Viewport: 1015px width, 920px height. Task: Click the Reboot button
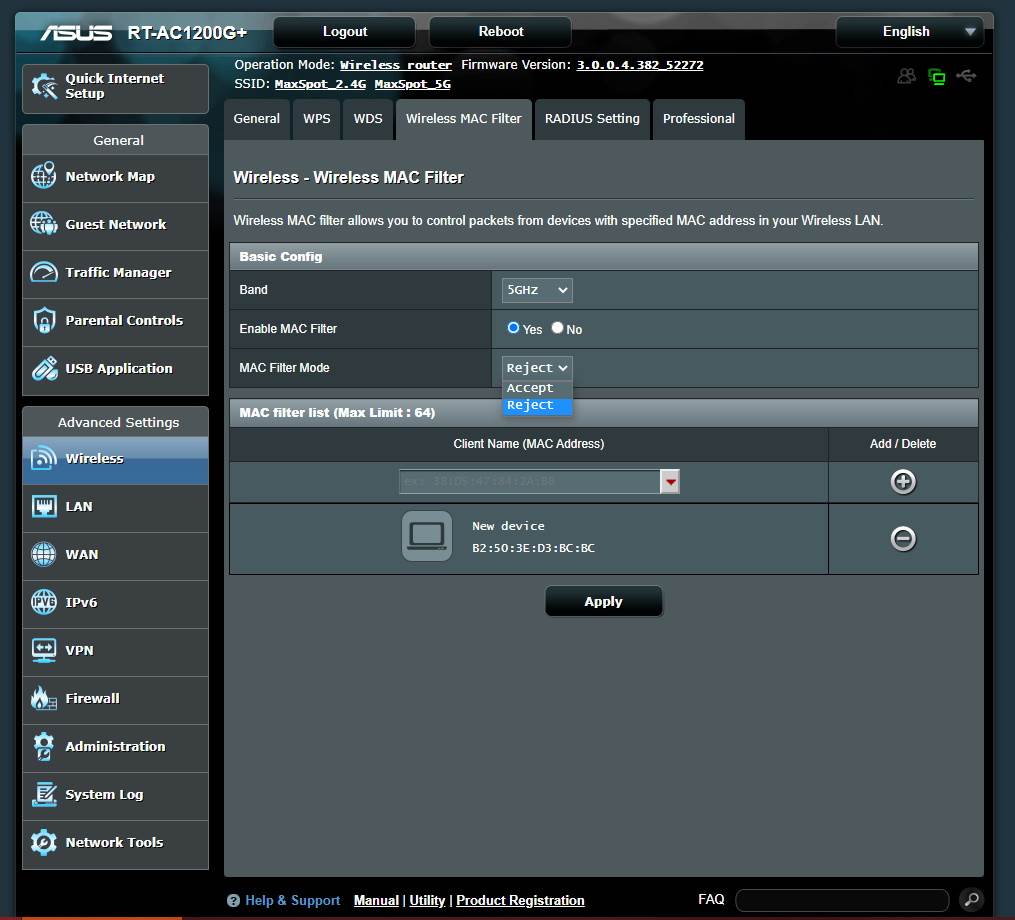tap(500, 32)
